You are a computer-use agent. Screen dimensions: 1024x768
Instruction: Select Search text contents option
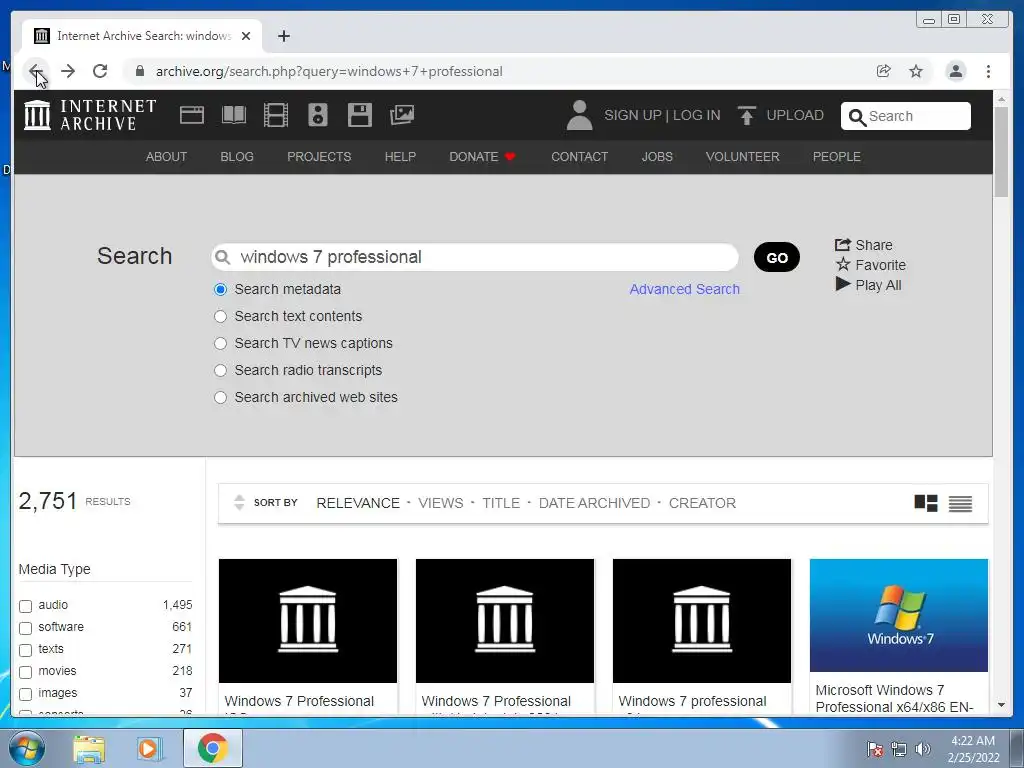click(221, 316)
